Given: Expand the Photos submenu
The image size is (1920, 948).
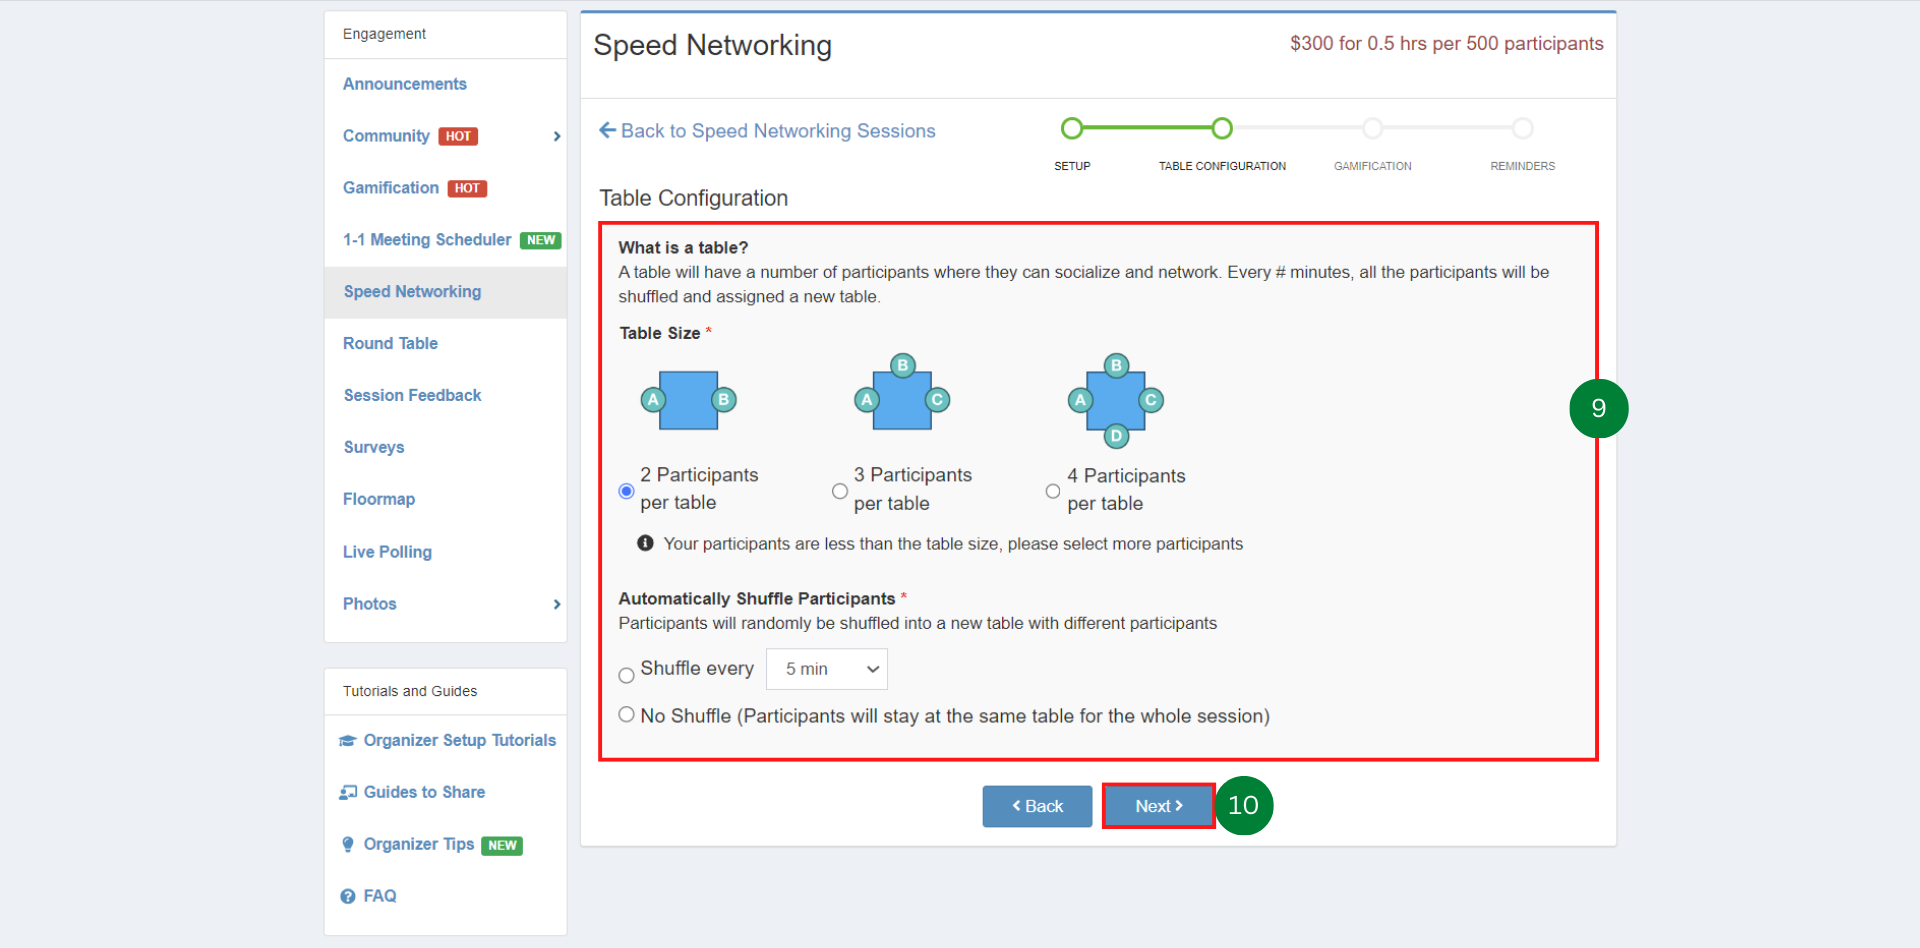Looking at the screenshot, I should [557, 604].
